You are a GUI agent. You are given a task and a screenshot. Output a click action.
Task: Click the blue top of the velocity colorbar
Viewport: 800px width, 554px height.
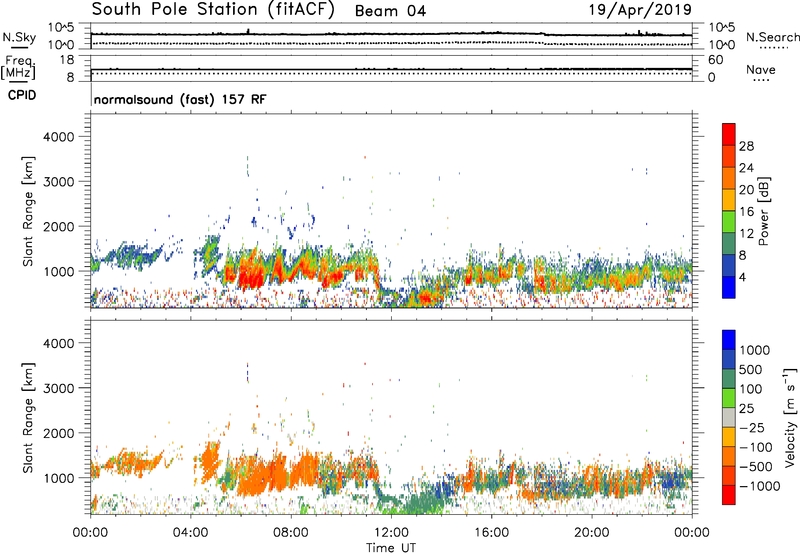click(729, 340)
